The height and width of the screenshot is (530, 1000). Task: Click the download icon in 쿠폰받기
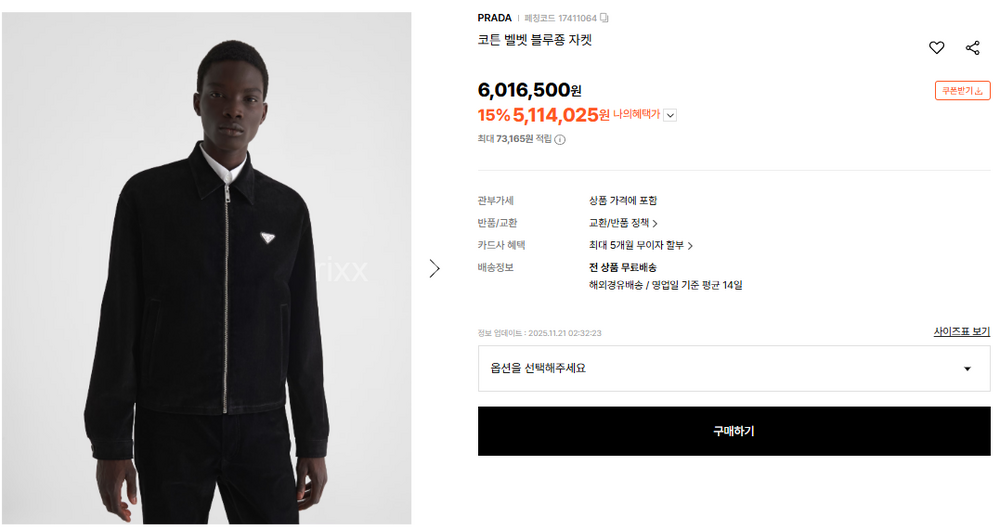[979, 91]
